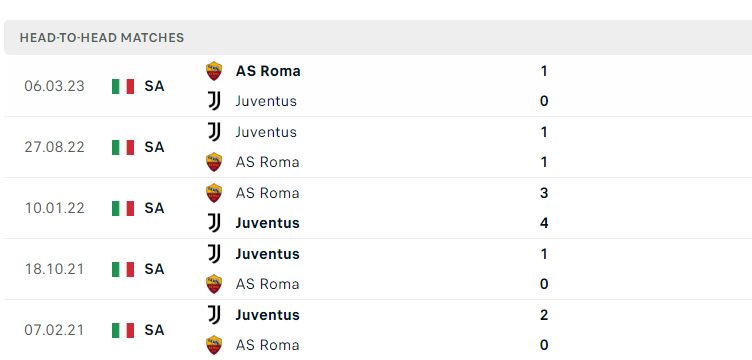Click Juventus logo in 06.03.23 match
752x360 pixels.
[214, 101]
